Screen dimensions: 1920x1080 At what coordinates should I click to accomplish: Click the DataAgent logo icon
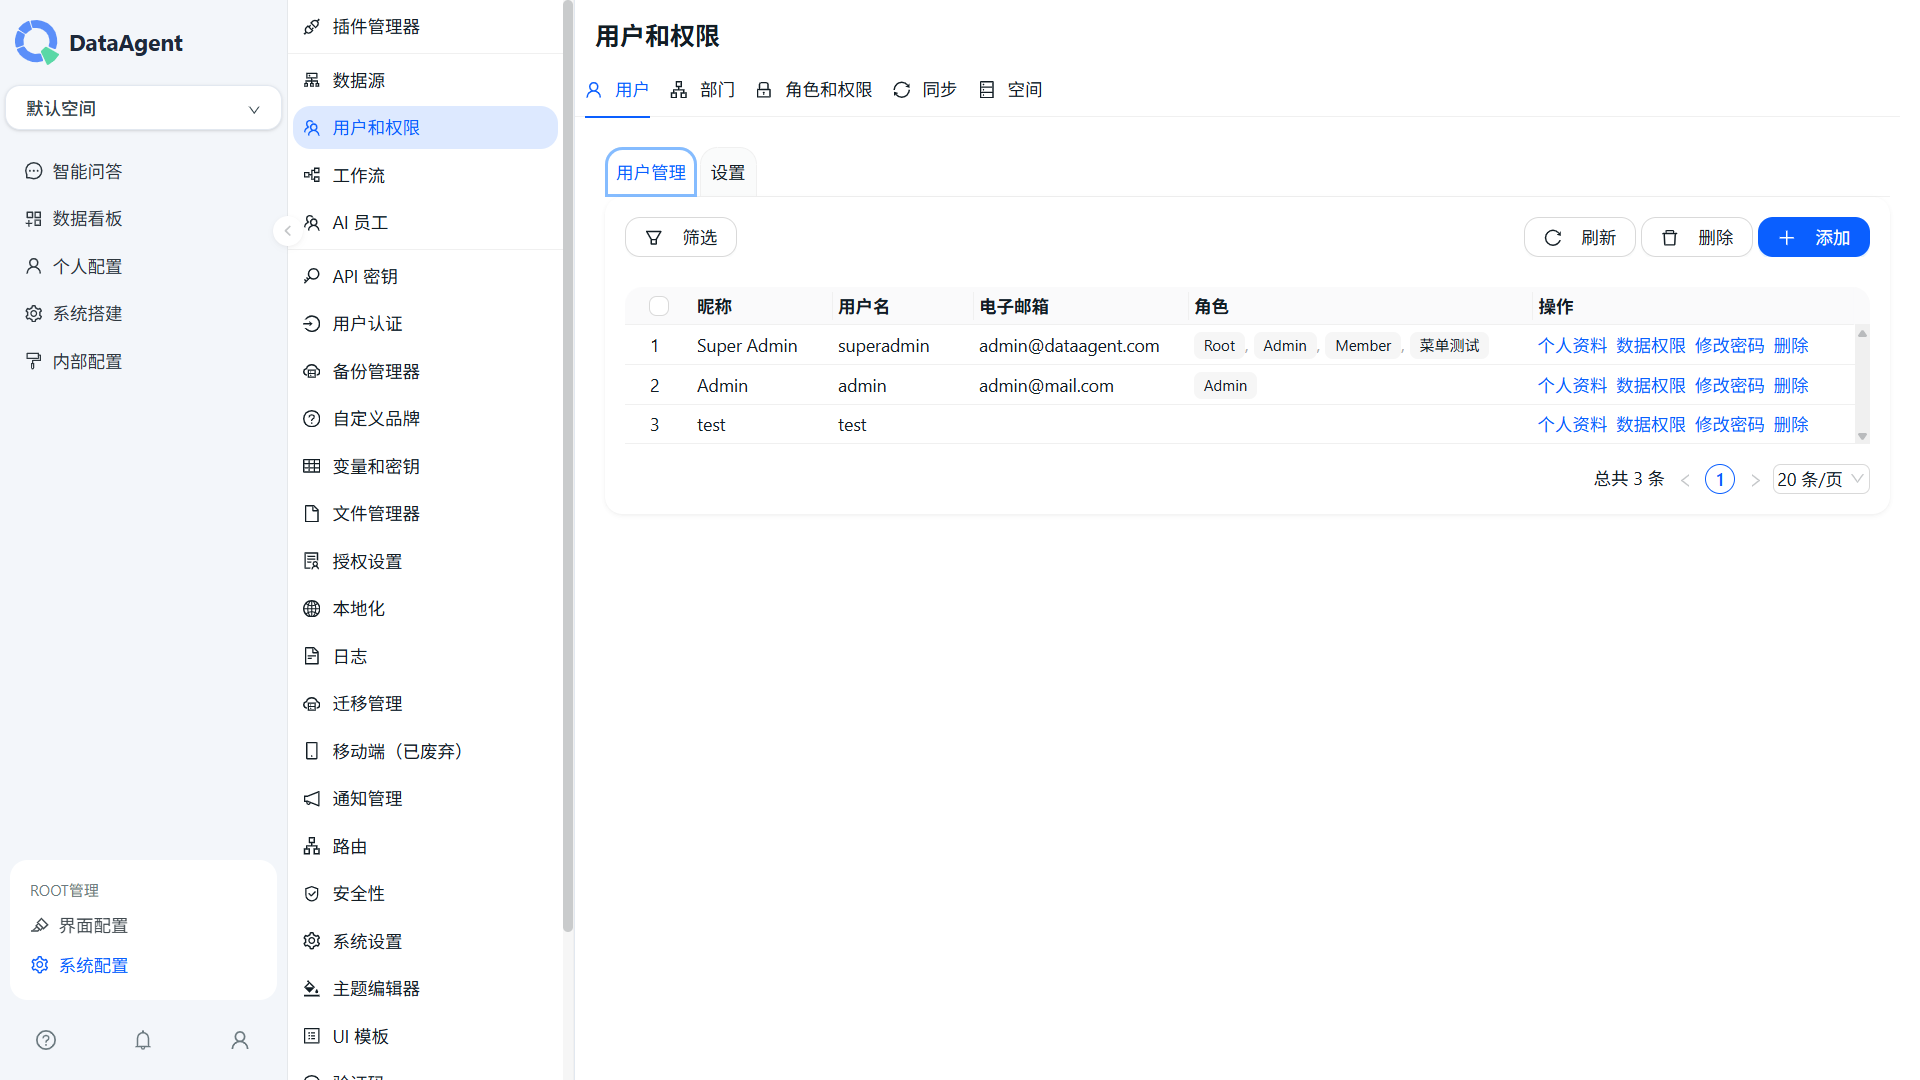pos(37,42)
